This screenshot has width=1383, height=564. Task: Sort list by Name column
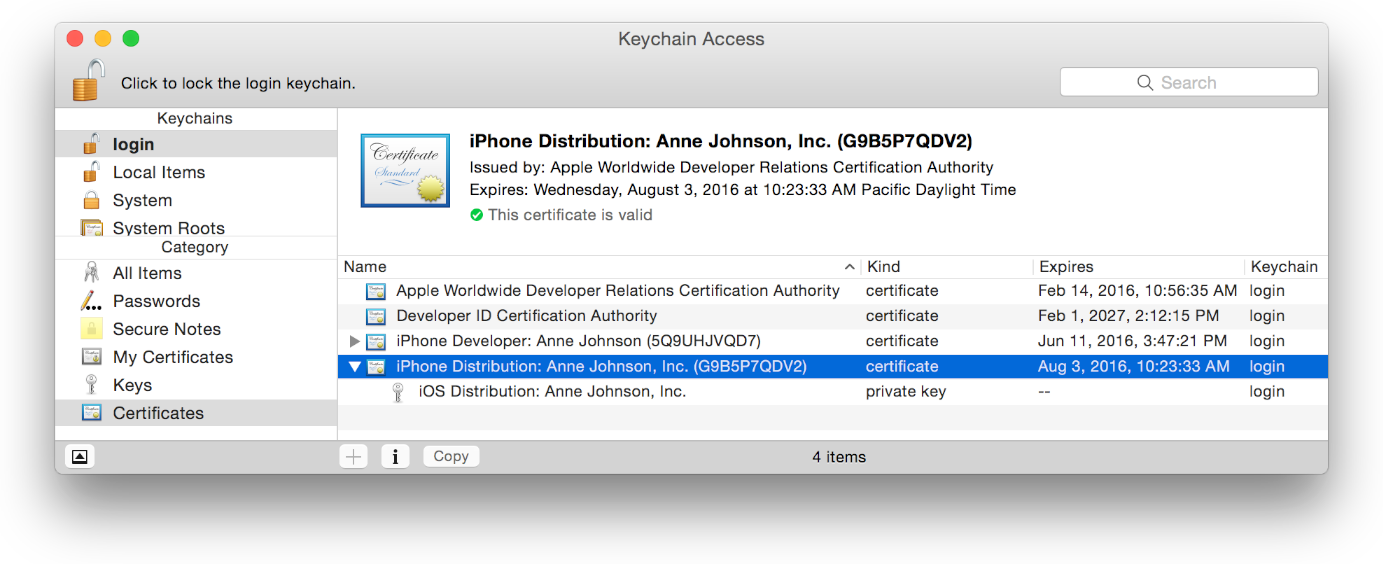(x=599, y=267)
